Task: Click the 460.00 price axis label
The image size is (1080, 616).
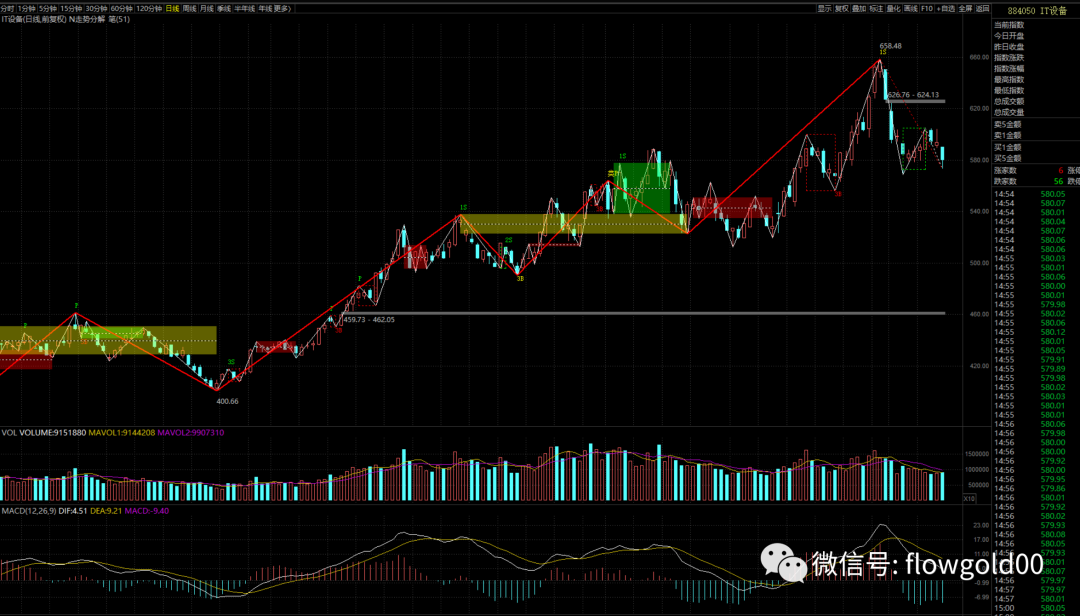Action: [x=979, y=314]
